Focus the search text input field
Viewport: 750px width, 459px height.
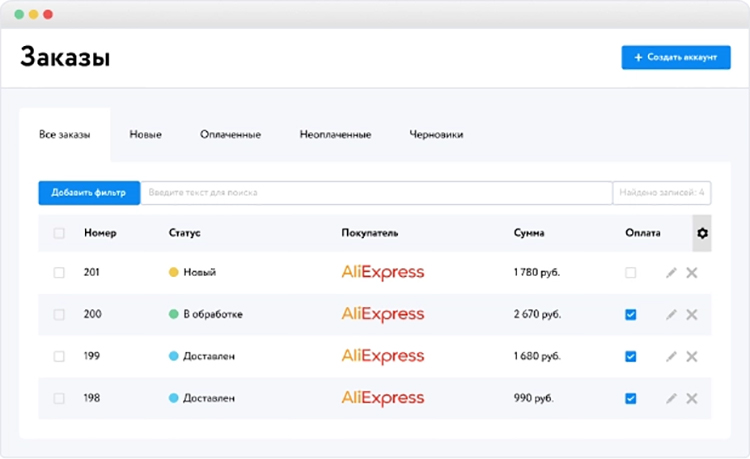375,192
